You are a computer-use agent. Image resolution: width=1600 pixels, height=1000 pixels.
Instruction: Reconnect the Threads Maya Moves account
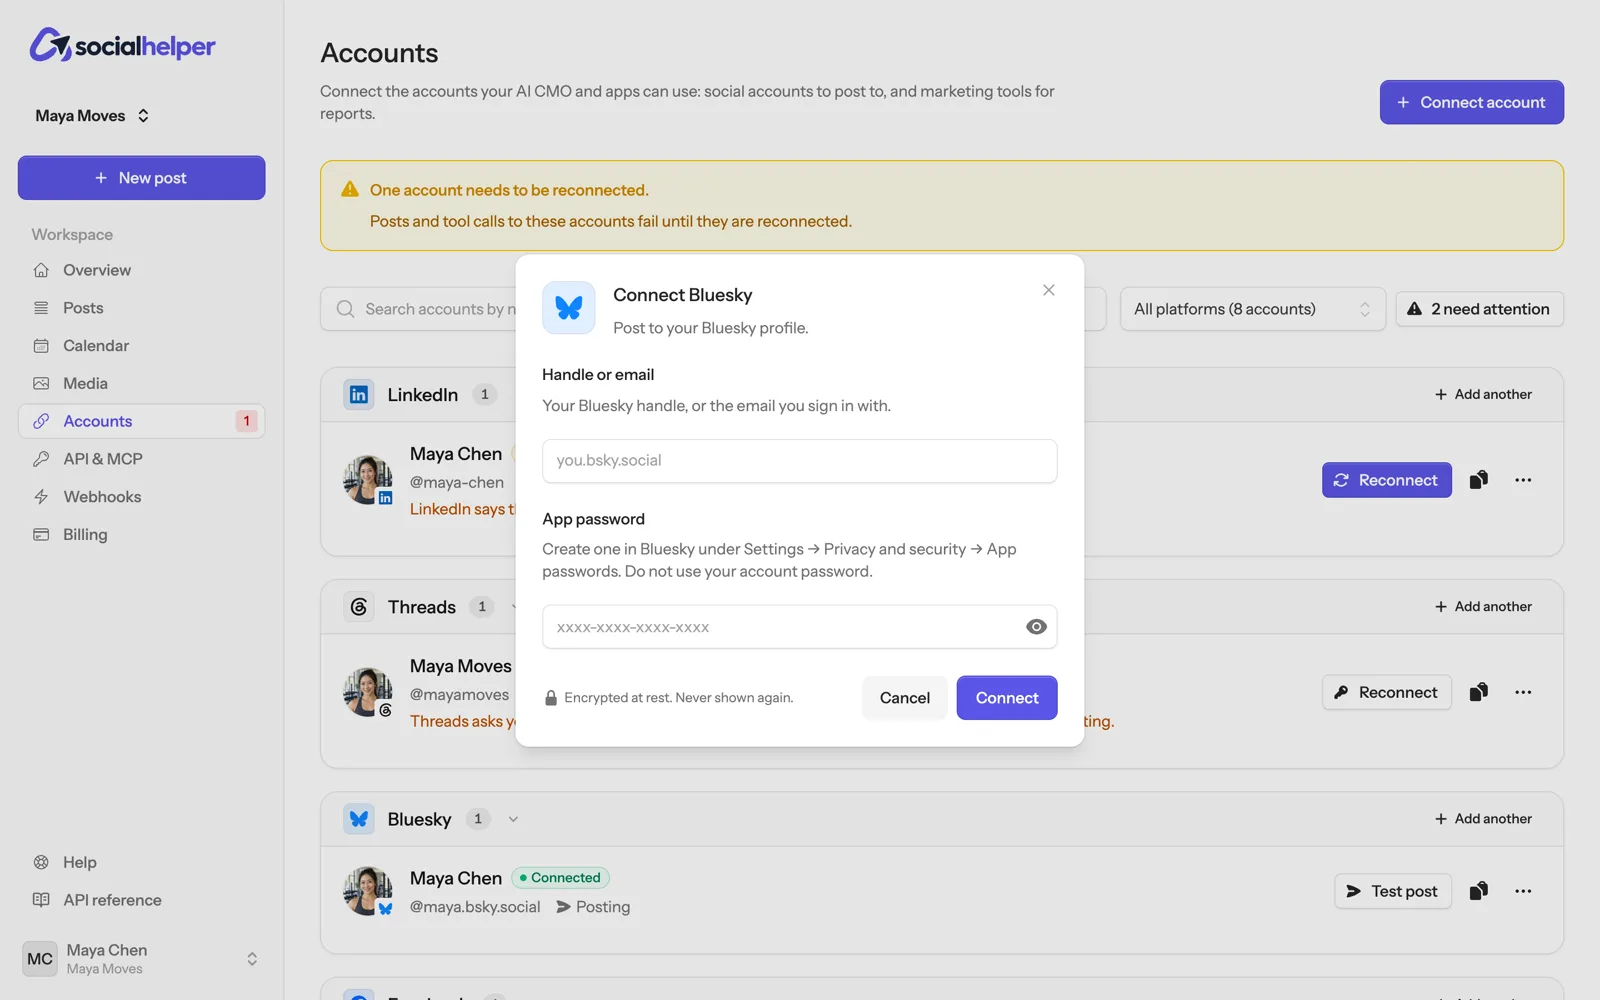1386,692
